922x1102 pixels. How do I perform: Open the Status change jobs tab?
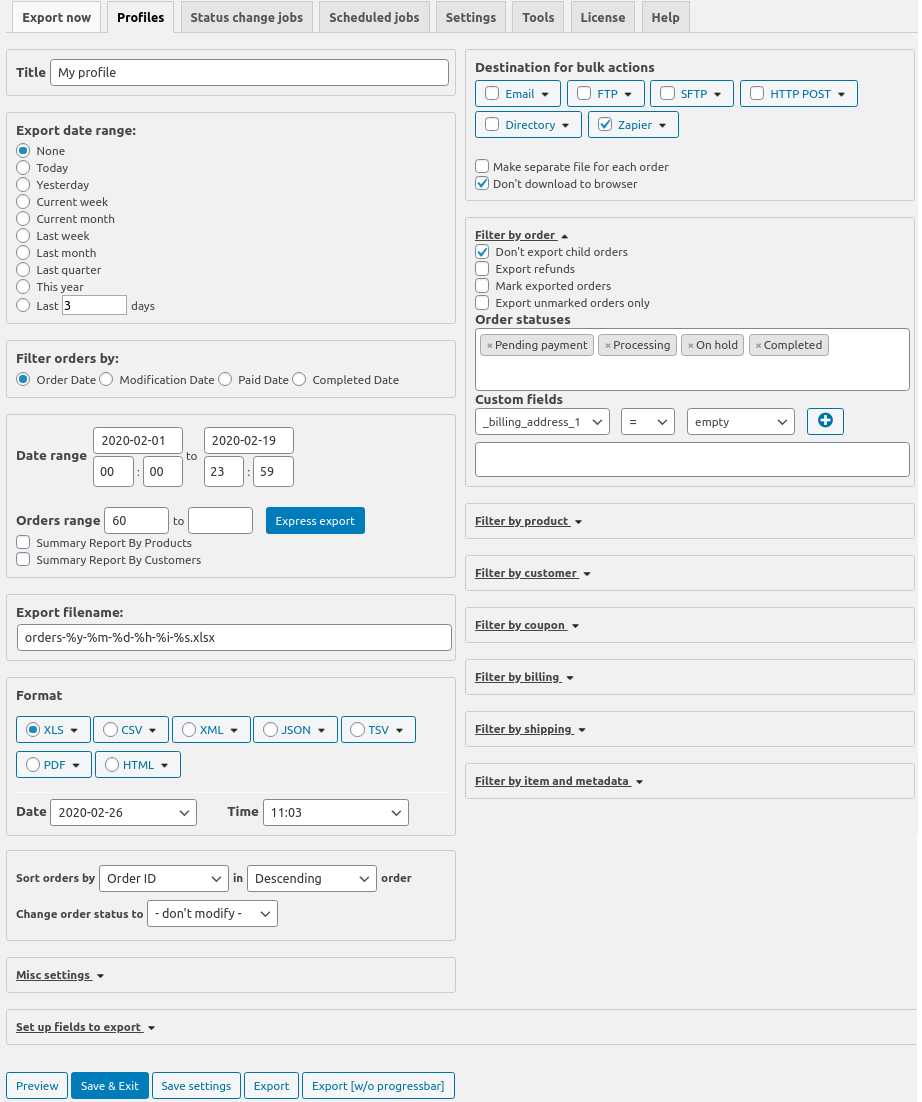[247, 18]
